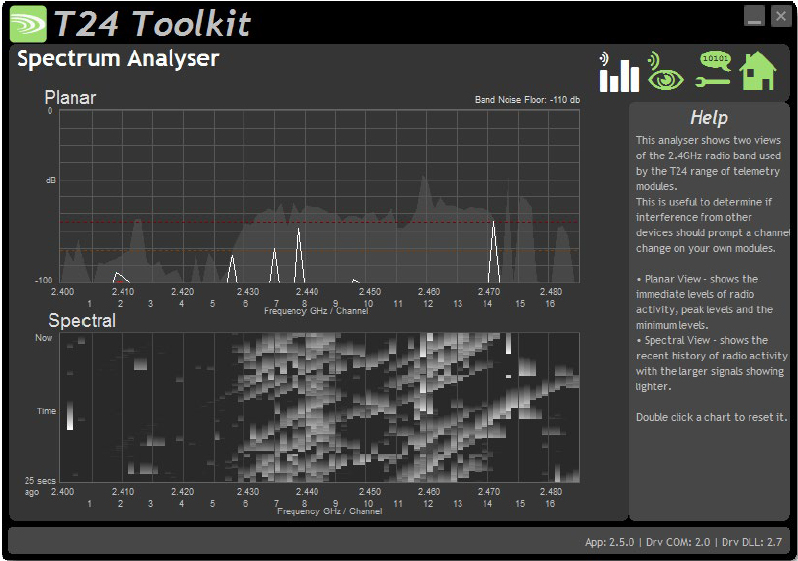
Task: Click the 'Help' panel heading
Action: (x=709, y=118)
